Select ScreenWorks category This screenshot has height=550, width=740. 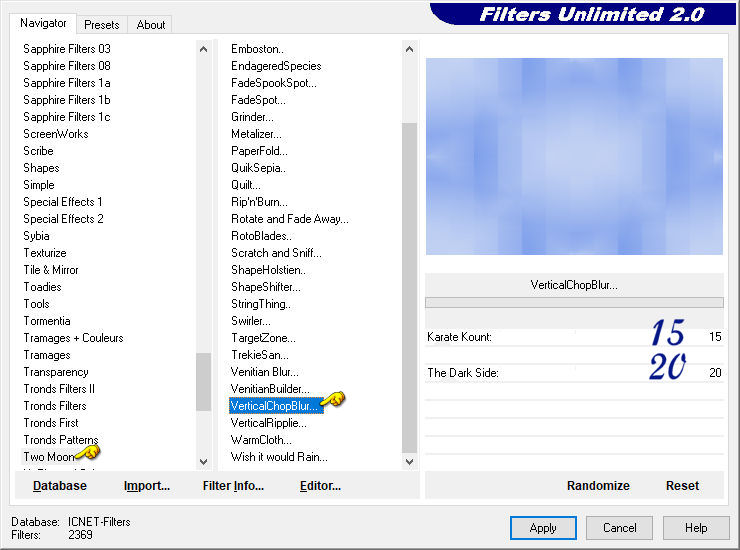[x=56, y=134]
